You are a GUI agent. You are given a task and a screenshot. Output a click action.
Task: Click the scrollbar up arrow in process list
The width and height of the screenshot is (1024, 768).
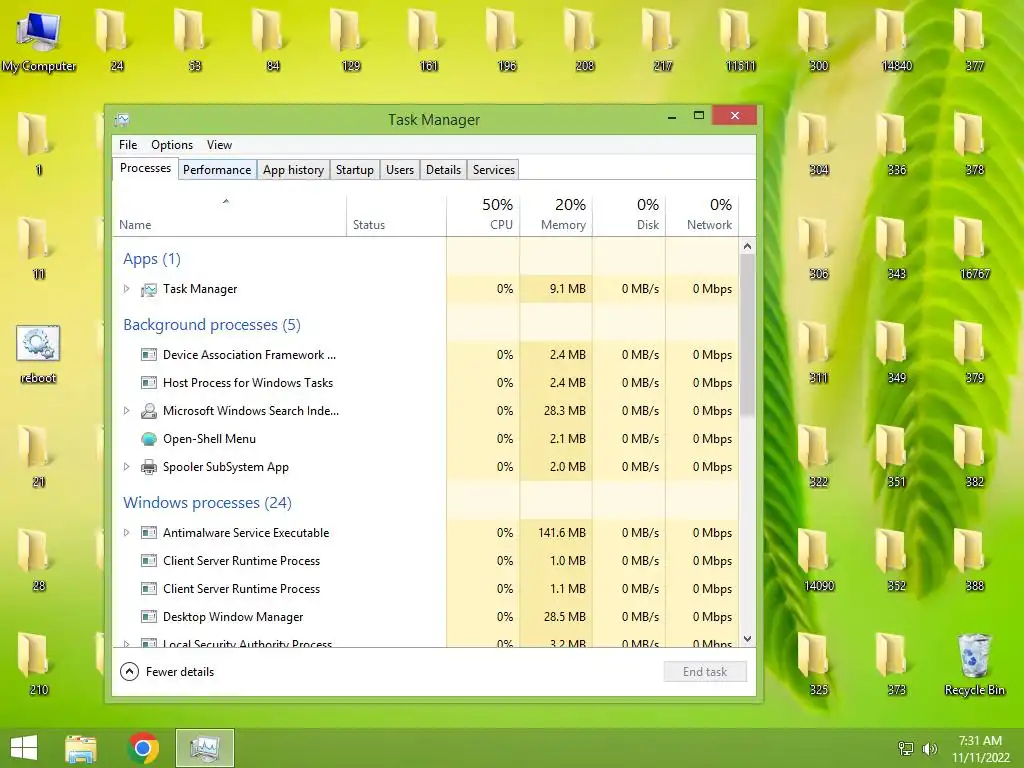(748, 246)
